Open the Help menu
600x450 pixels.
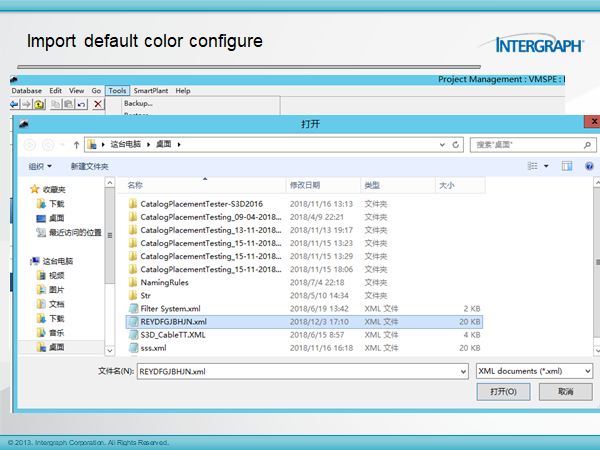point(183,91)
